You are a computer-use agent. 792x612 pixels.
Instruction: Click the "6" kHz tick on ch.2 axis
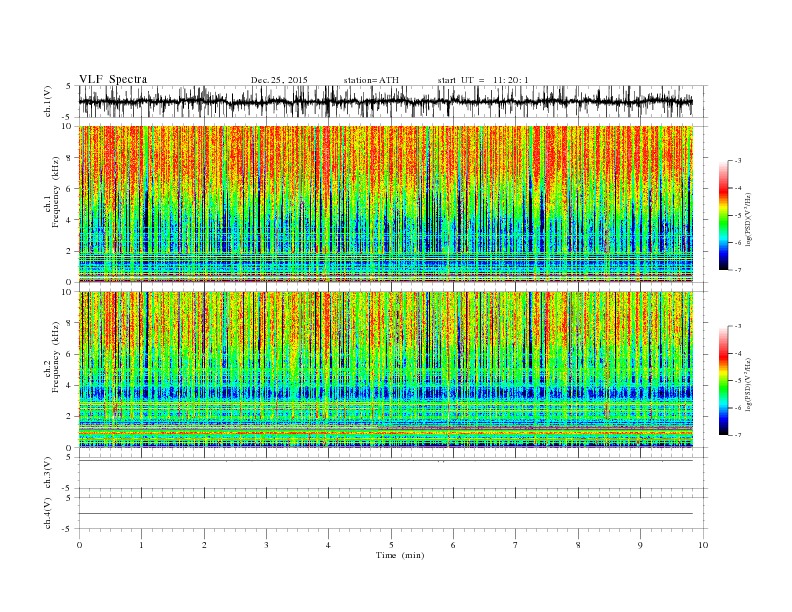click(x=70, y=354)
